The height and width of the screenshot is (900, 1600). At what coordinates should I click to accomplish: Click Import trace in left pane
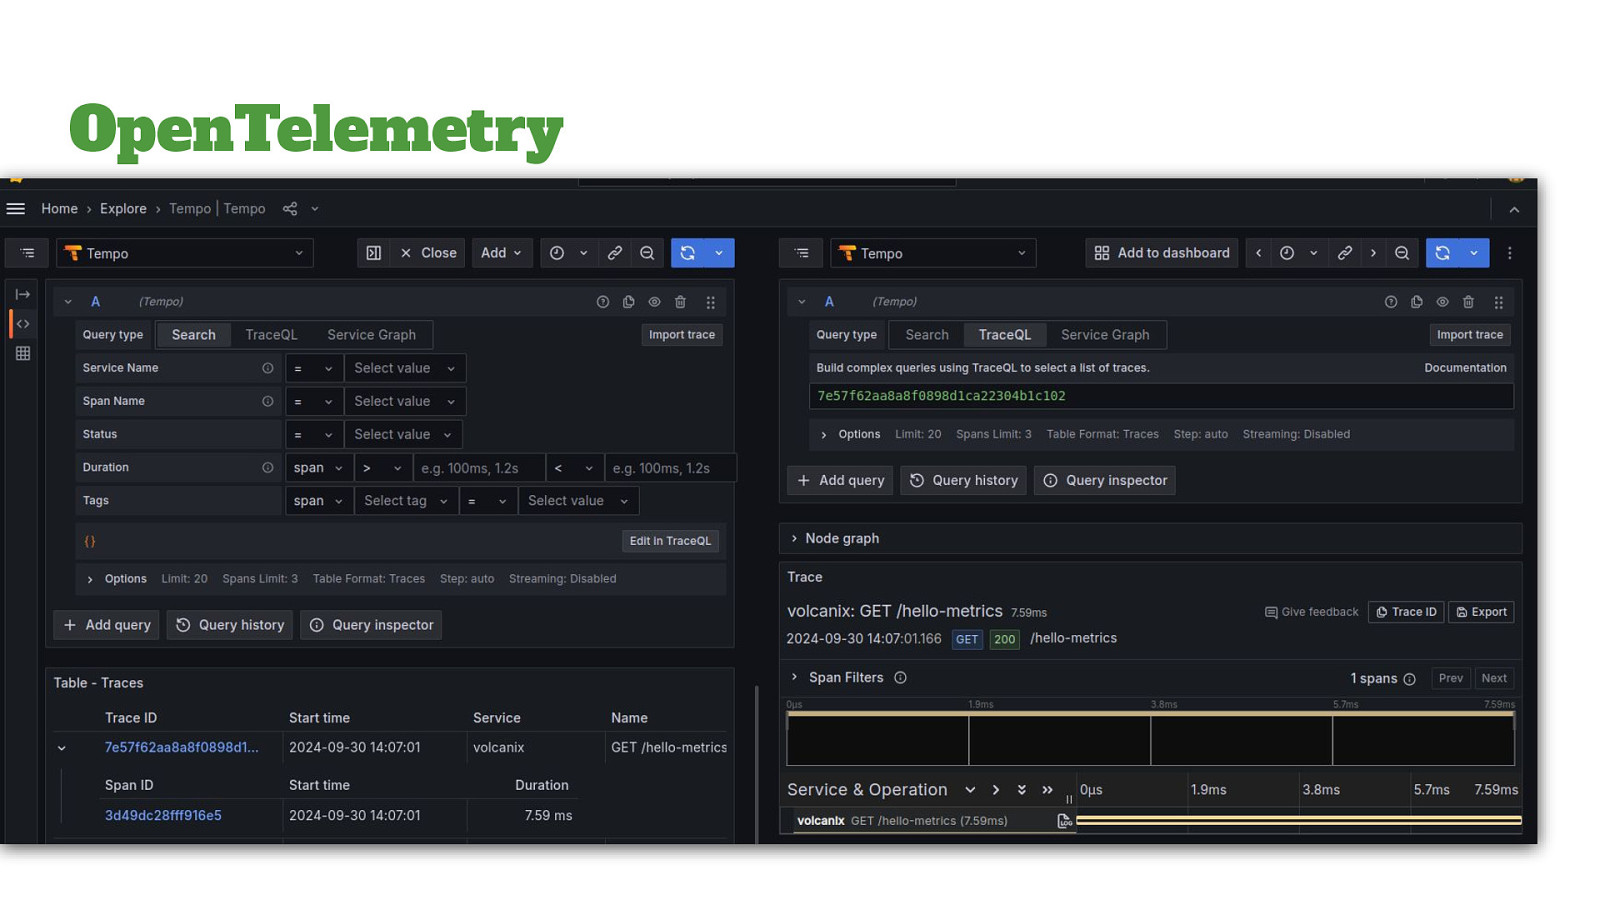point(682,335)
